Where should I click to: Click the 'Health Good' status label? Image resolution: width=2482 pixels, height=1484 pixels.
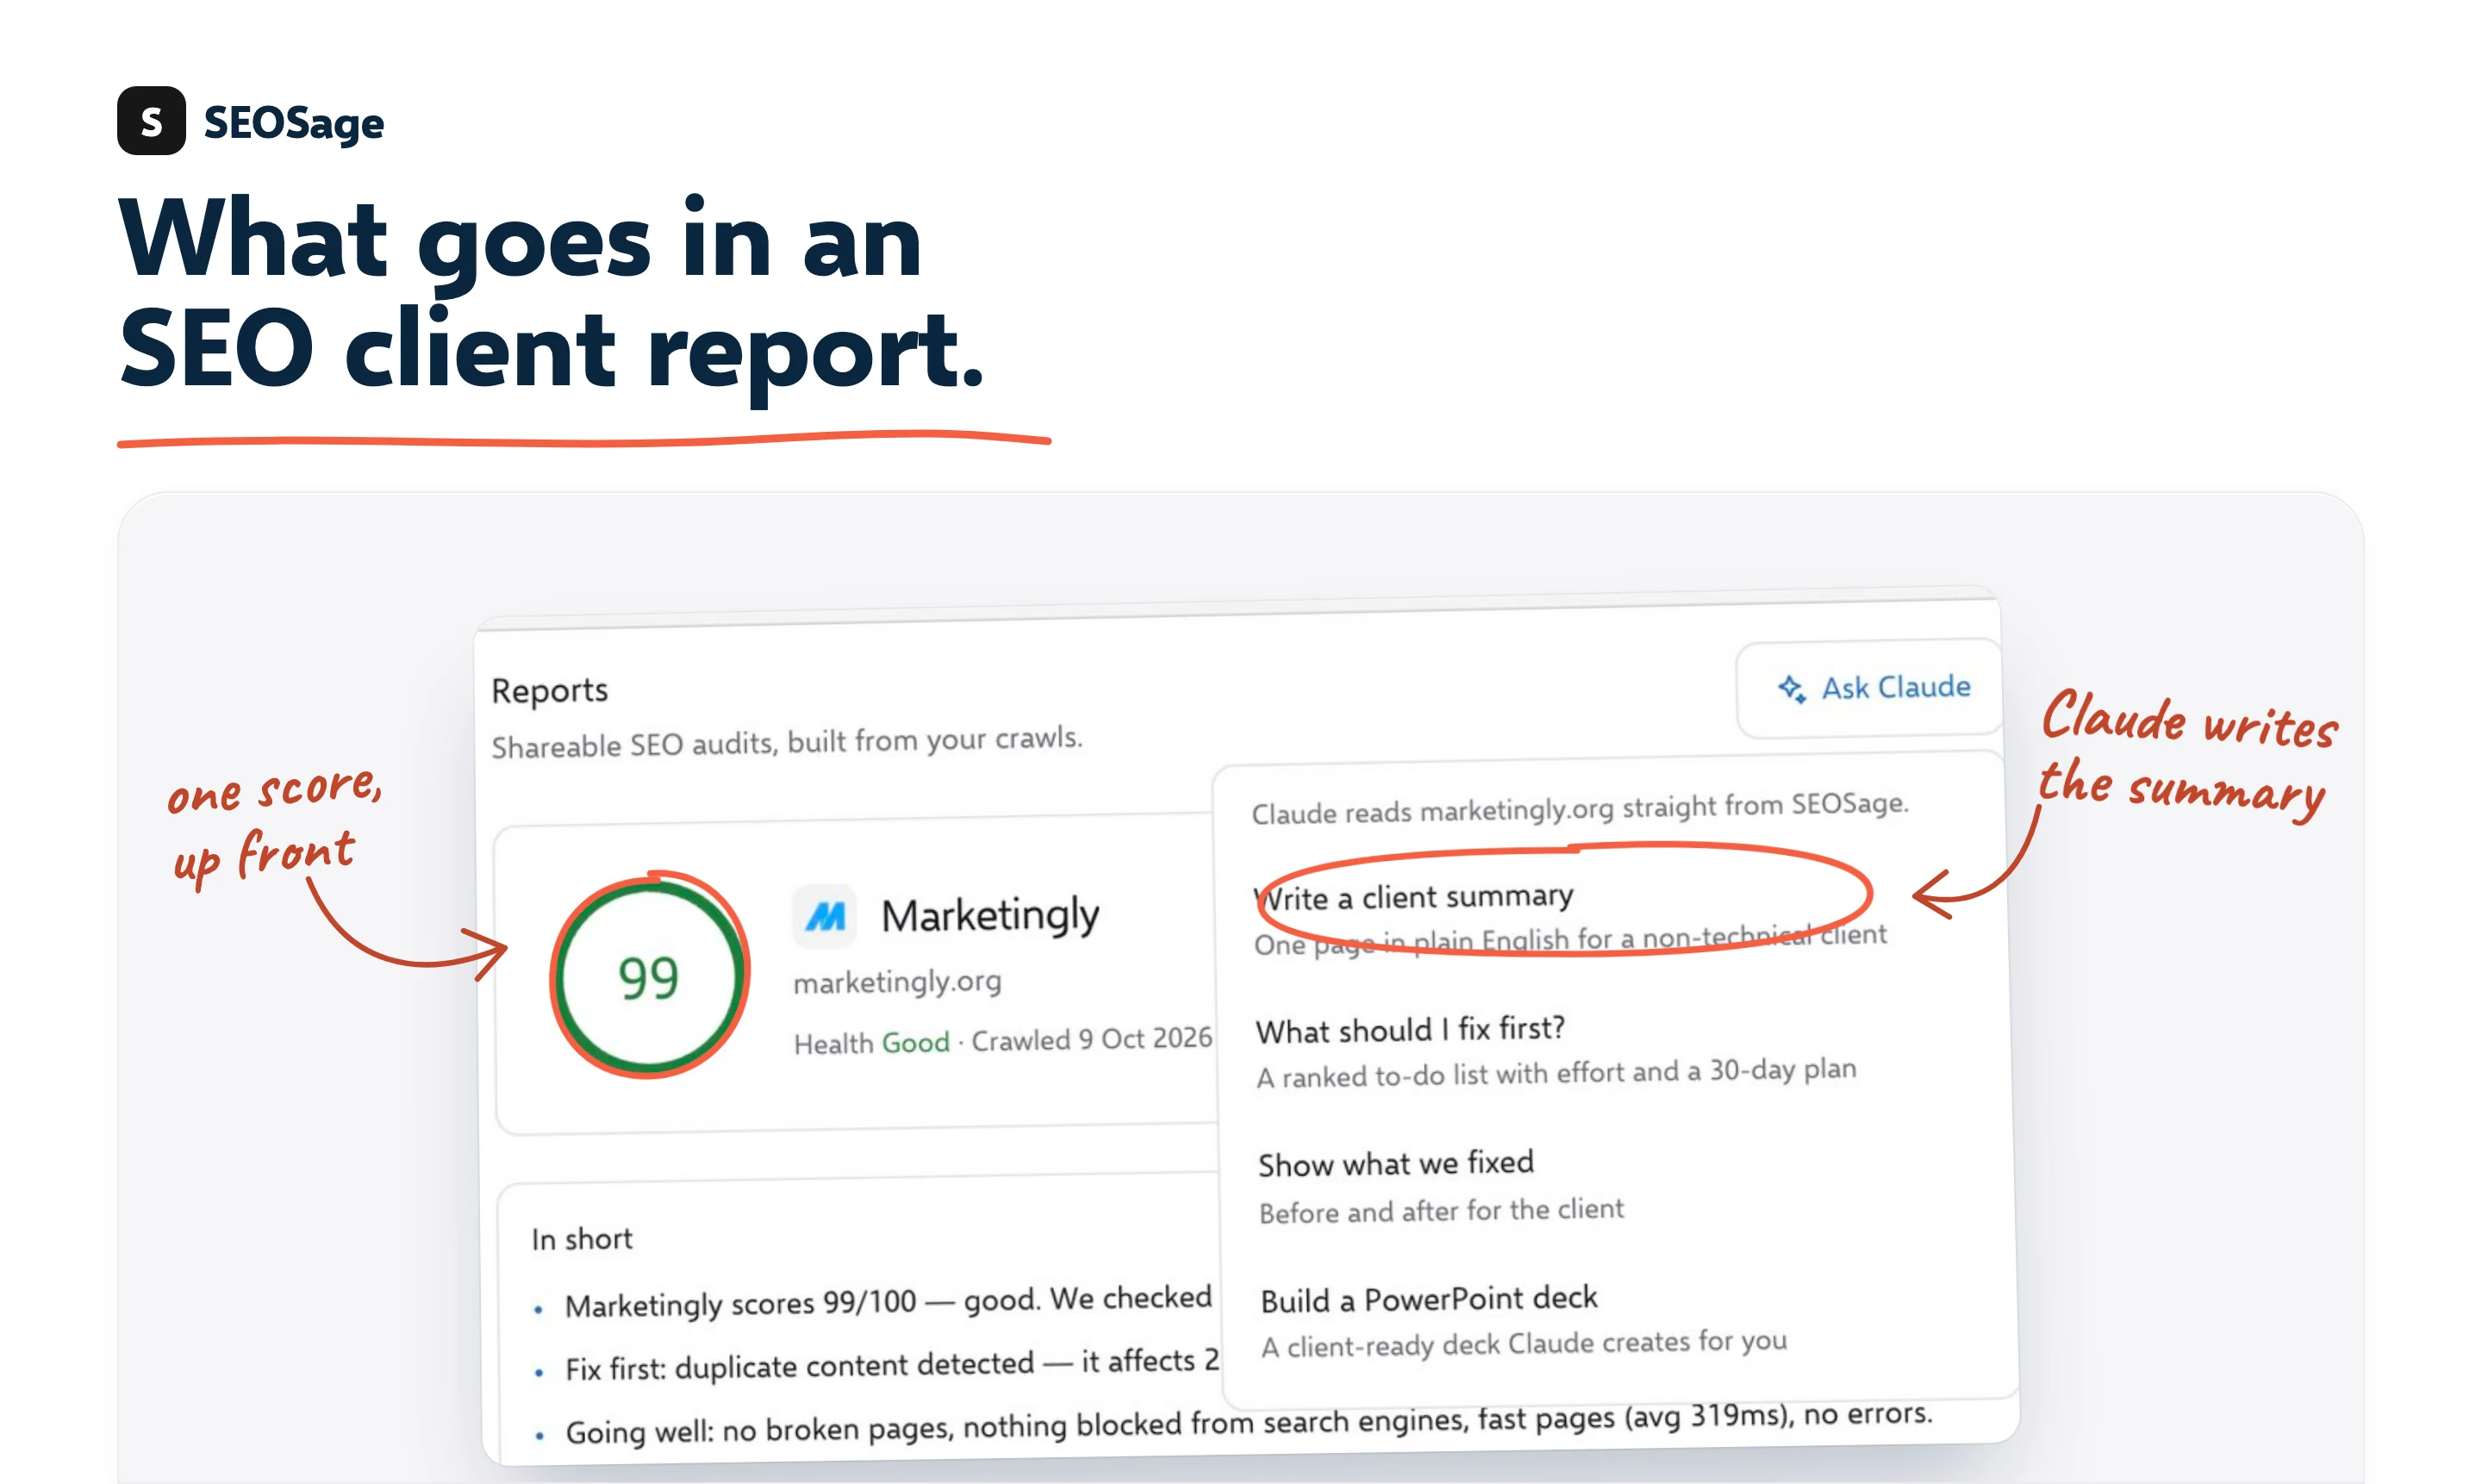point(871,1043)
